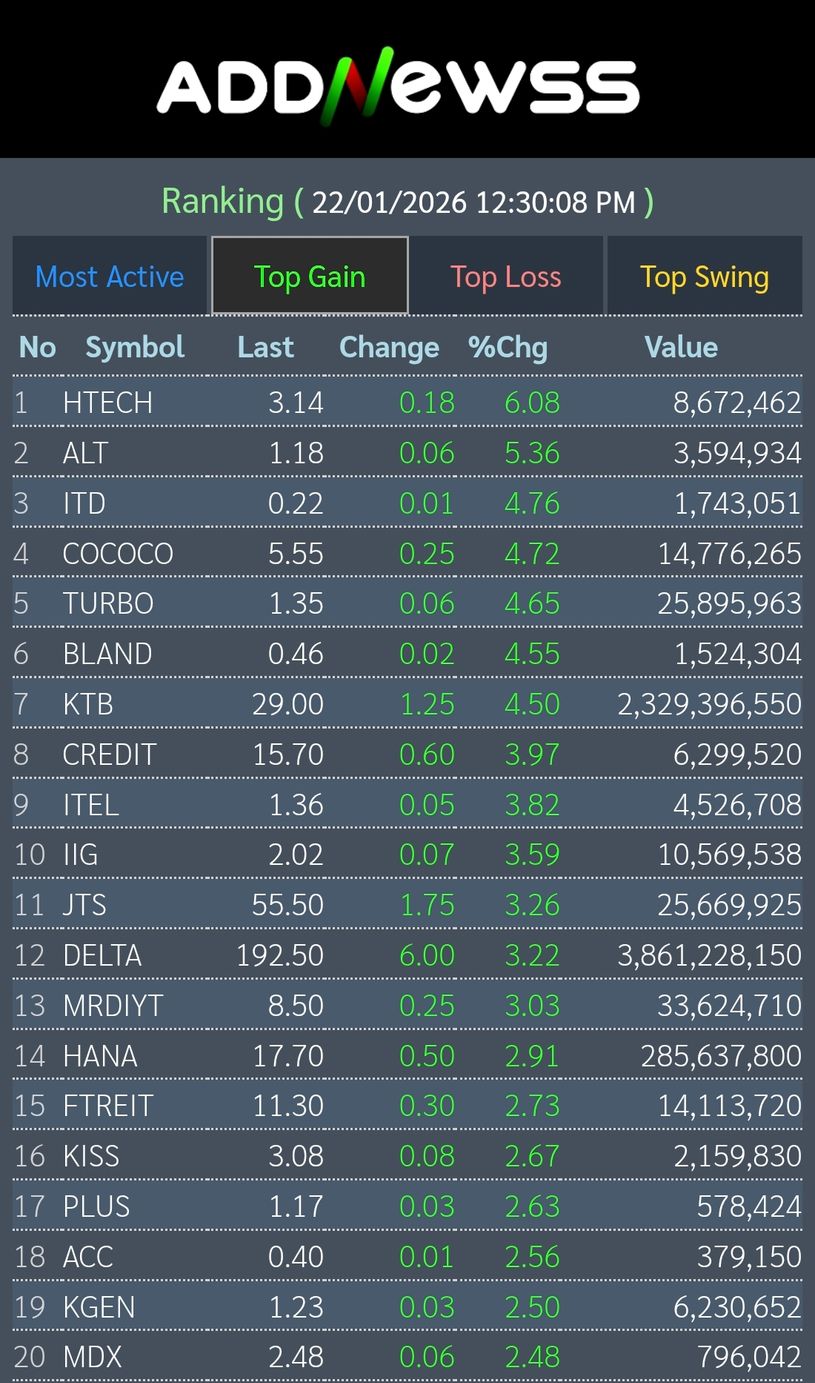Open the DELTA stock entry
The height and width of the screenshot is (1383, 815).
pos(102,955)
